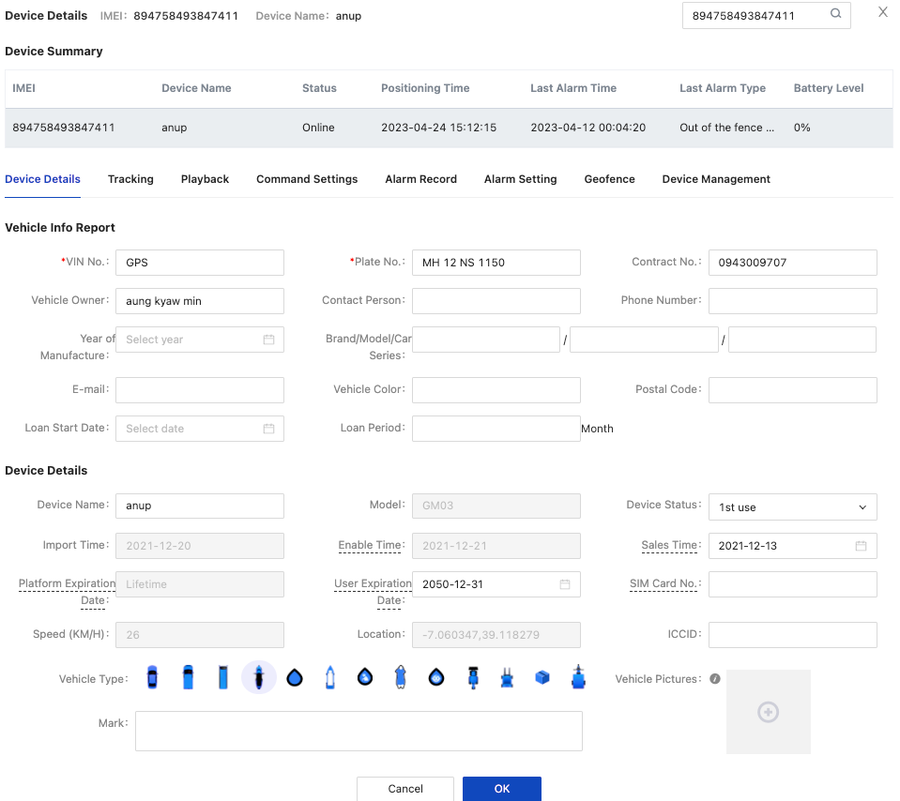This screenshot has width=900, height=801.
Task: Open the Alarm Record tab
Action: pos(420,179)
